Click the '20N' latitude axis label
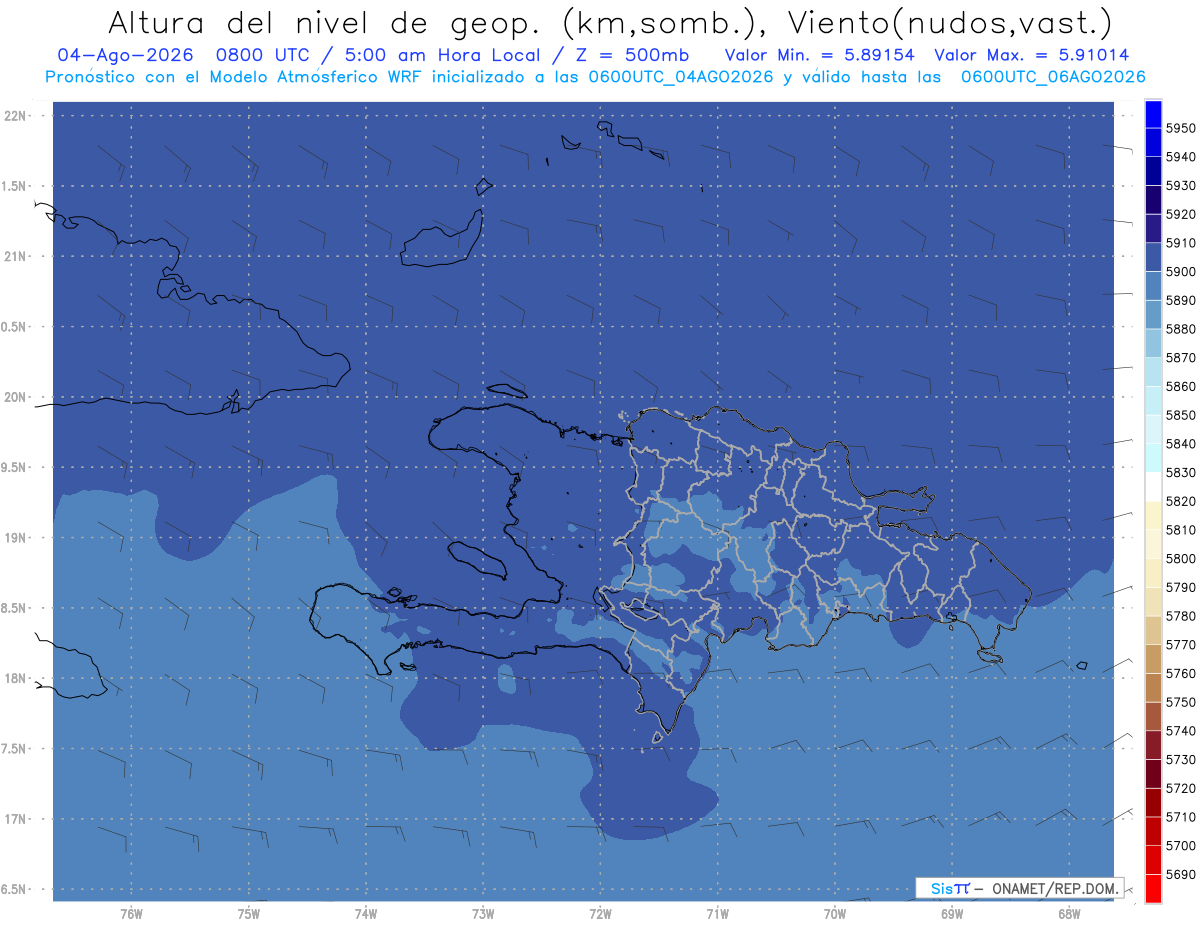The width and height of the screenshot is (1200, 927). pos(14,397)
